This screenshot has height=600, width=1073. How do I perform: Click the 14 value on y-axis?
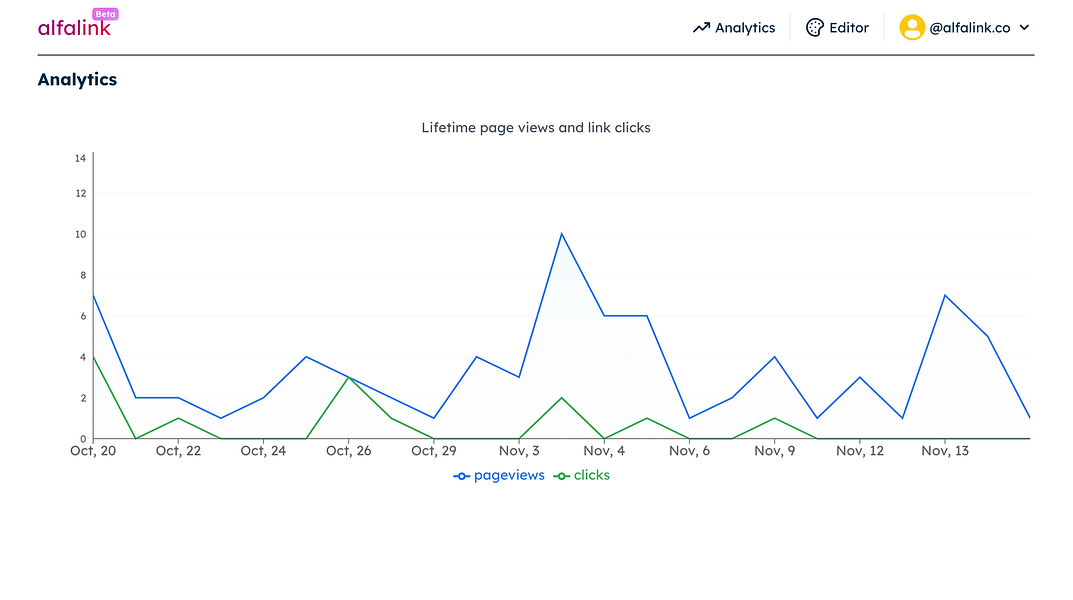tap(81, 158)
